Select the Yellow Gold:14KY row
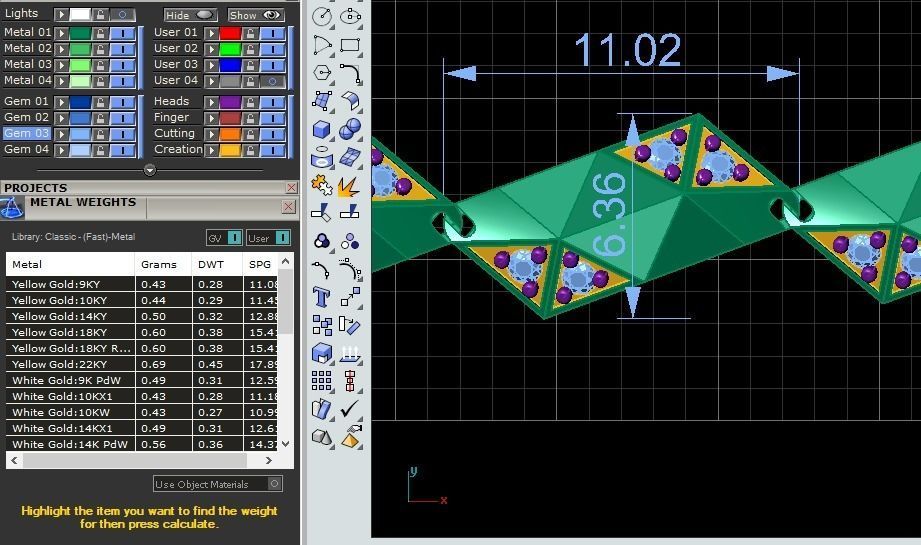 [142, 316]
